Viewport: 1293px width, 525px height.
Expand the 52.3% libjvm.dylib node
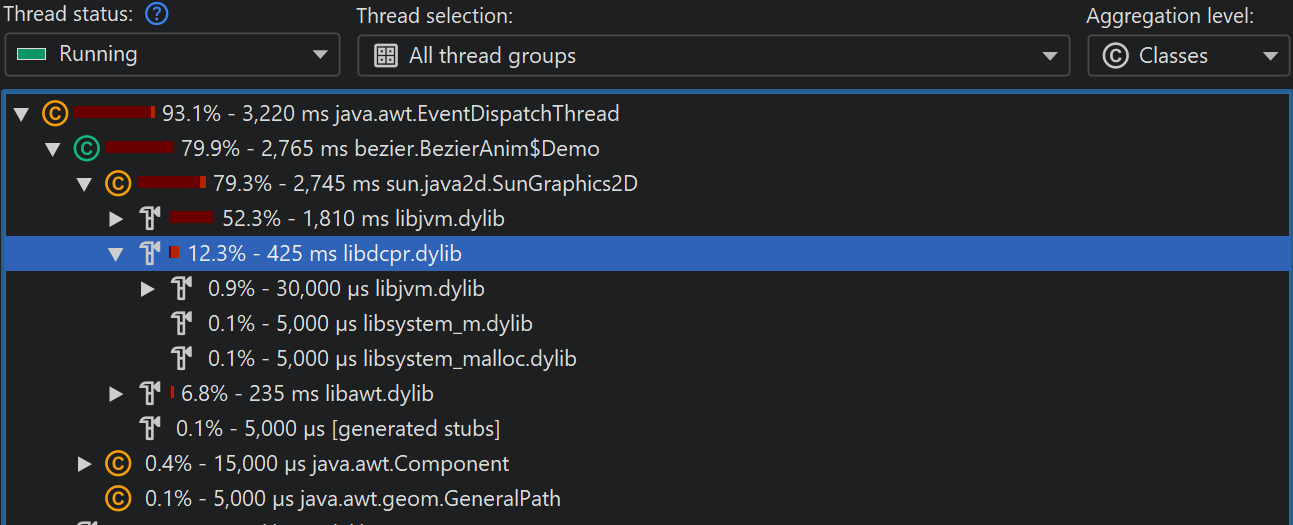click(117, 219)
